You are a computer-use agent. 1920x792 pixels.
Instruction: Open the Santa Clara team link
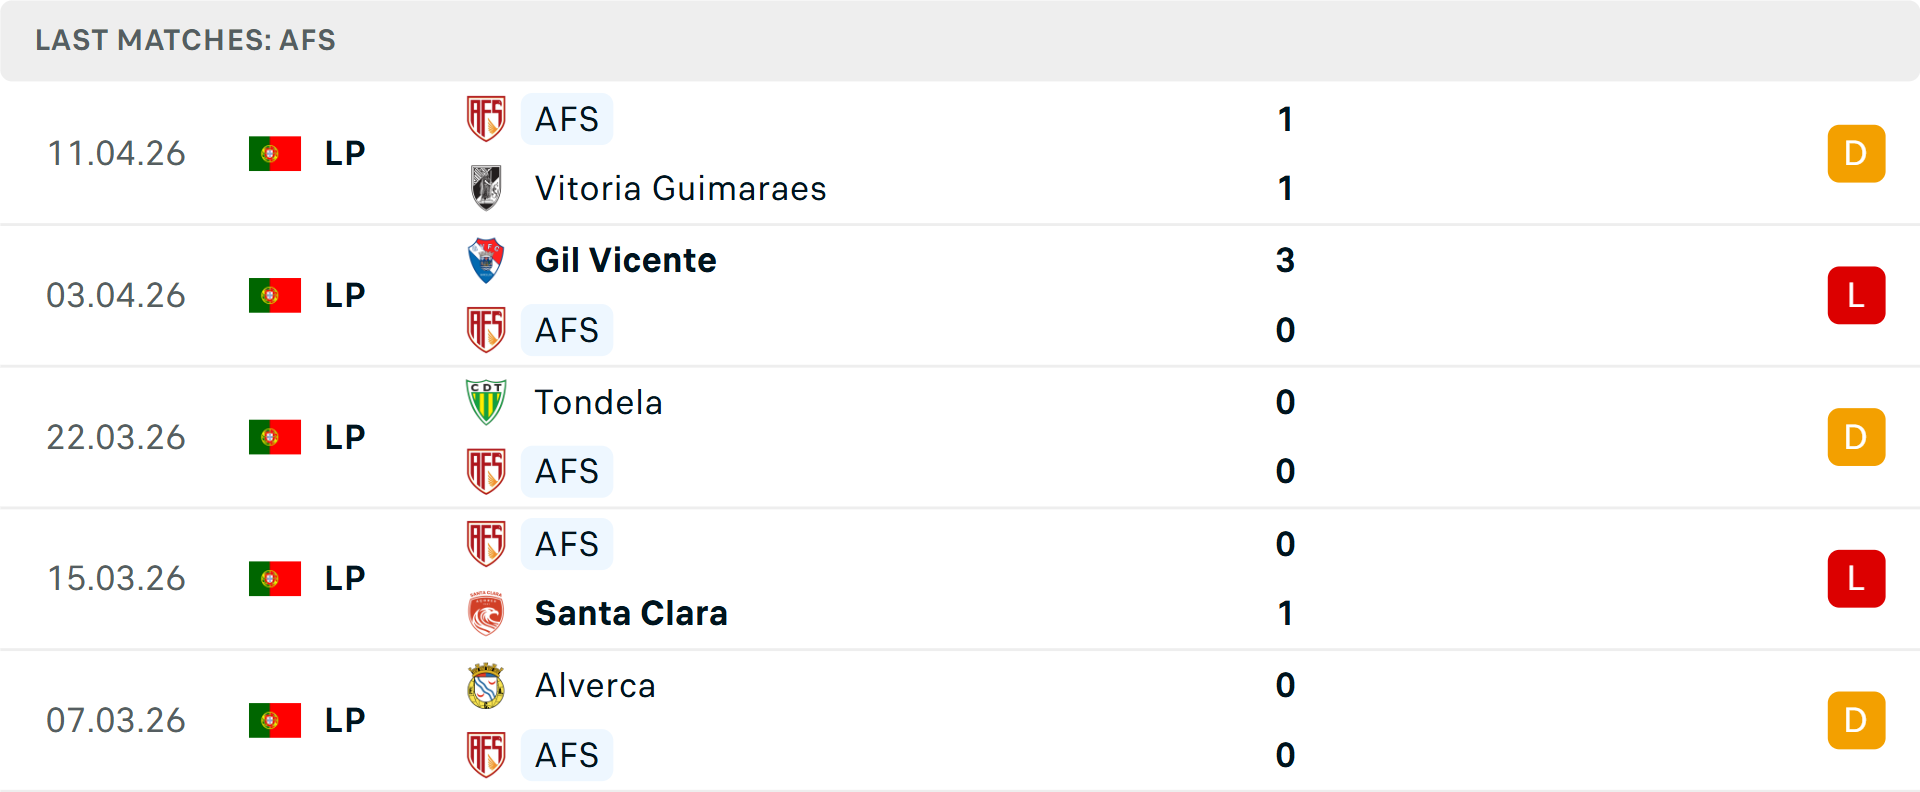(x=631, y=613)
